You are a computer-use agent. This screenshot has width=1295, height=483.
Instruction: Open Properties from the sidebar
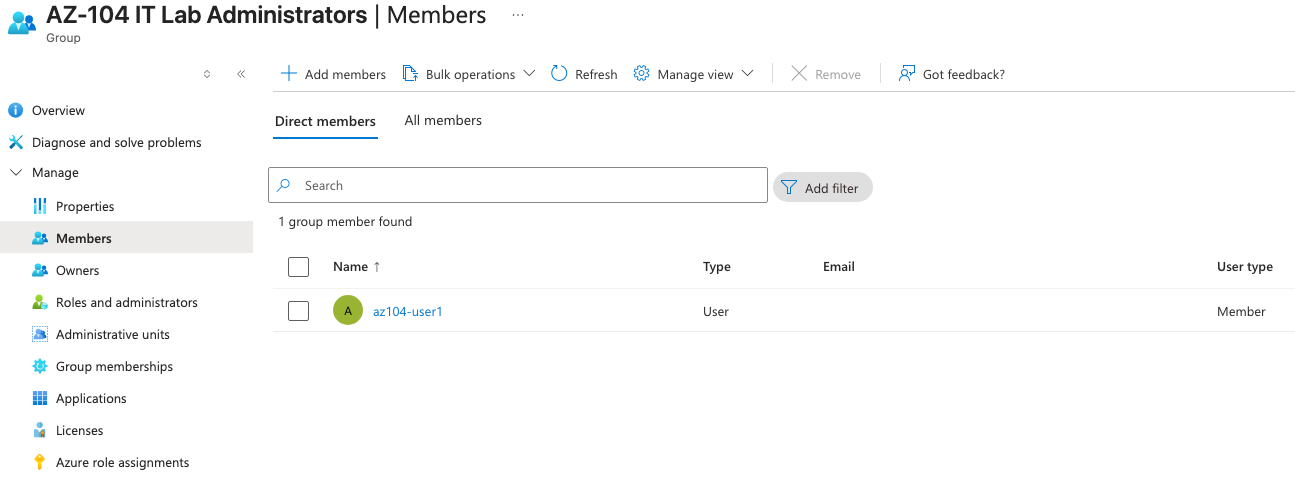point(85,206)
